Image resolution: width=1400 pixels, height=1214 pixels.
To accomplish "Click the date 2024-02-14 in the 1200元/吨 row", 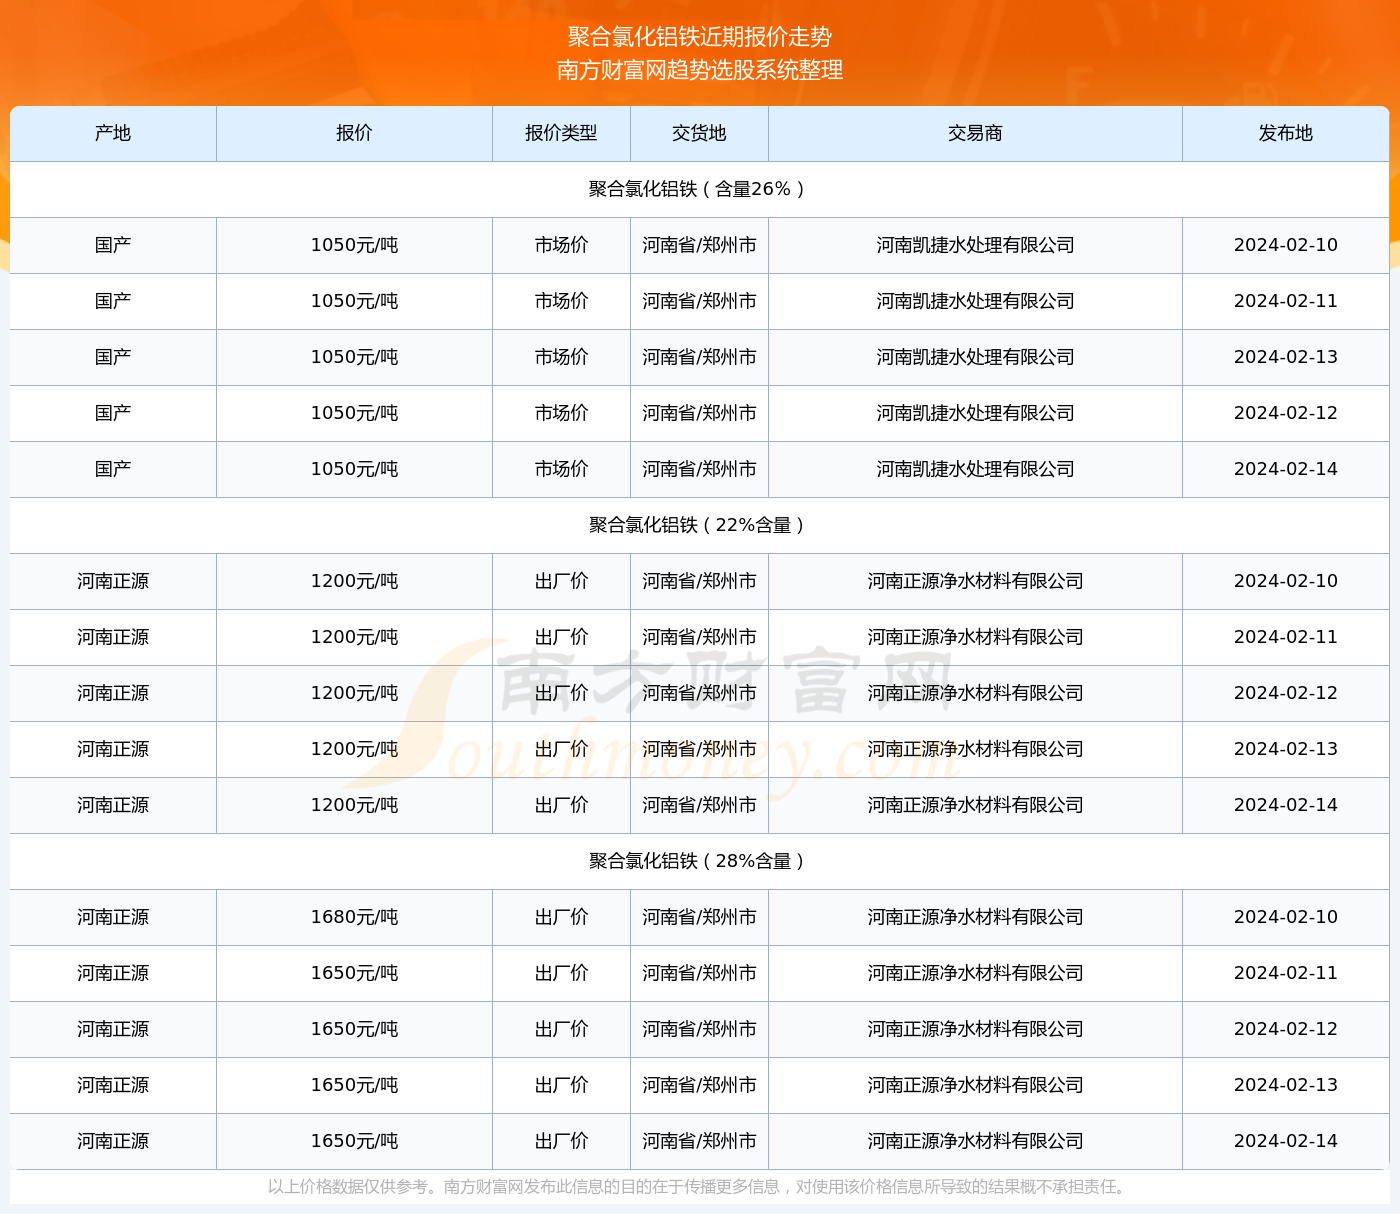I will click(1286, 805).
